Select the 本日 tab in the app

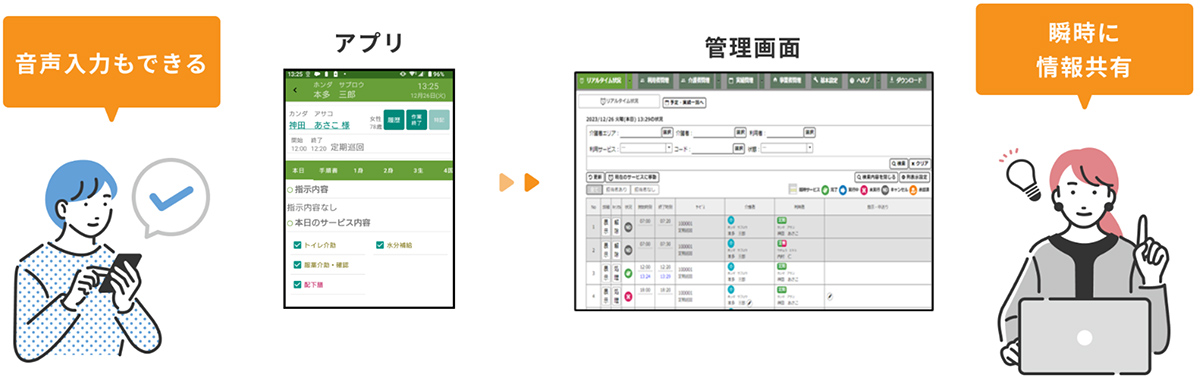(298, 171)
